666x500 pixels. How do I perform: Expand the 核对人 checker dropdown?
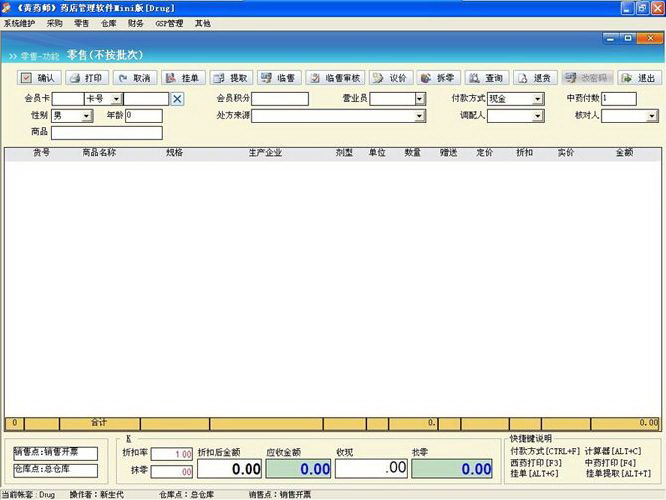point(652,116)
